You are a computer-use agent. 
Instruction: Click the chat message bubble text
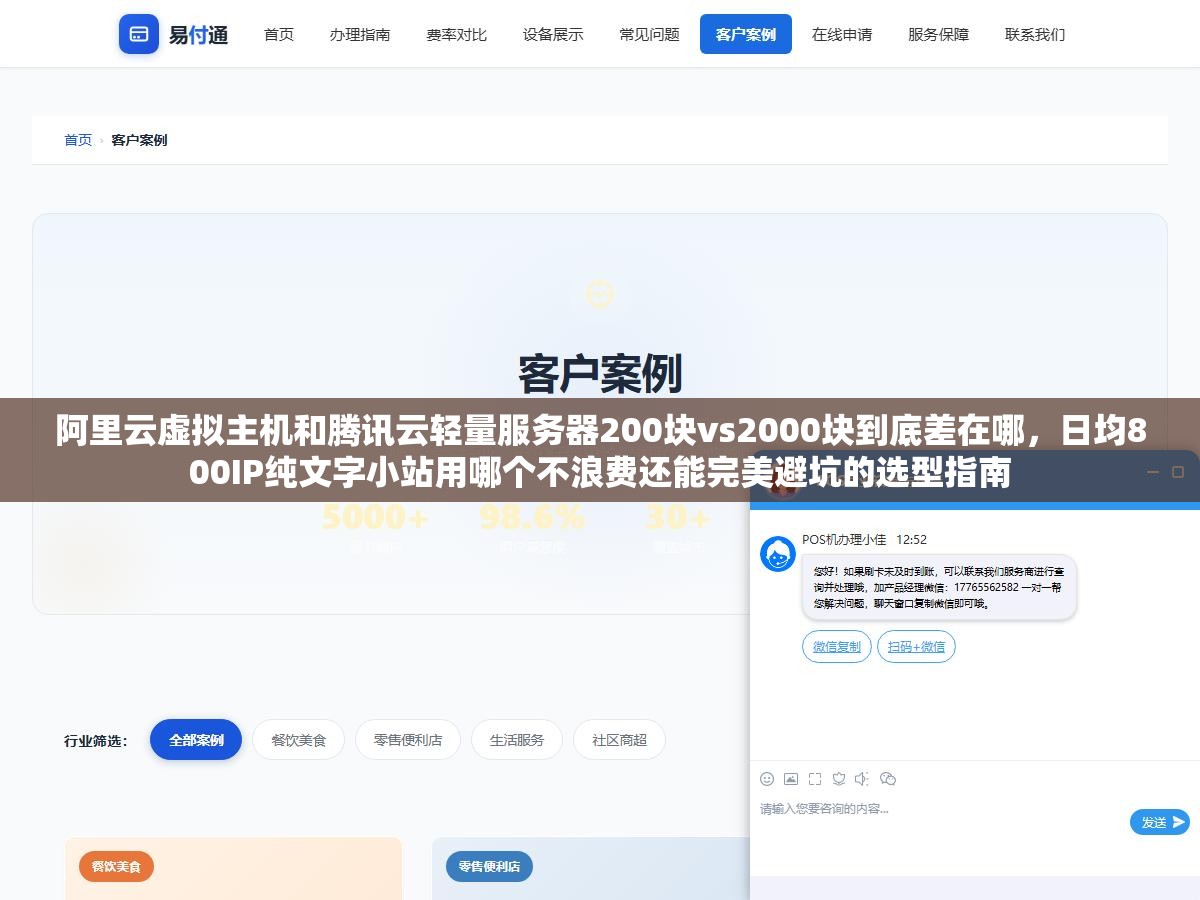938,589
